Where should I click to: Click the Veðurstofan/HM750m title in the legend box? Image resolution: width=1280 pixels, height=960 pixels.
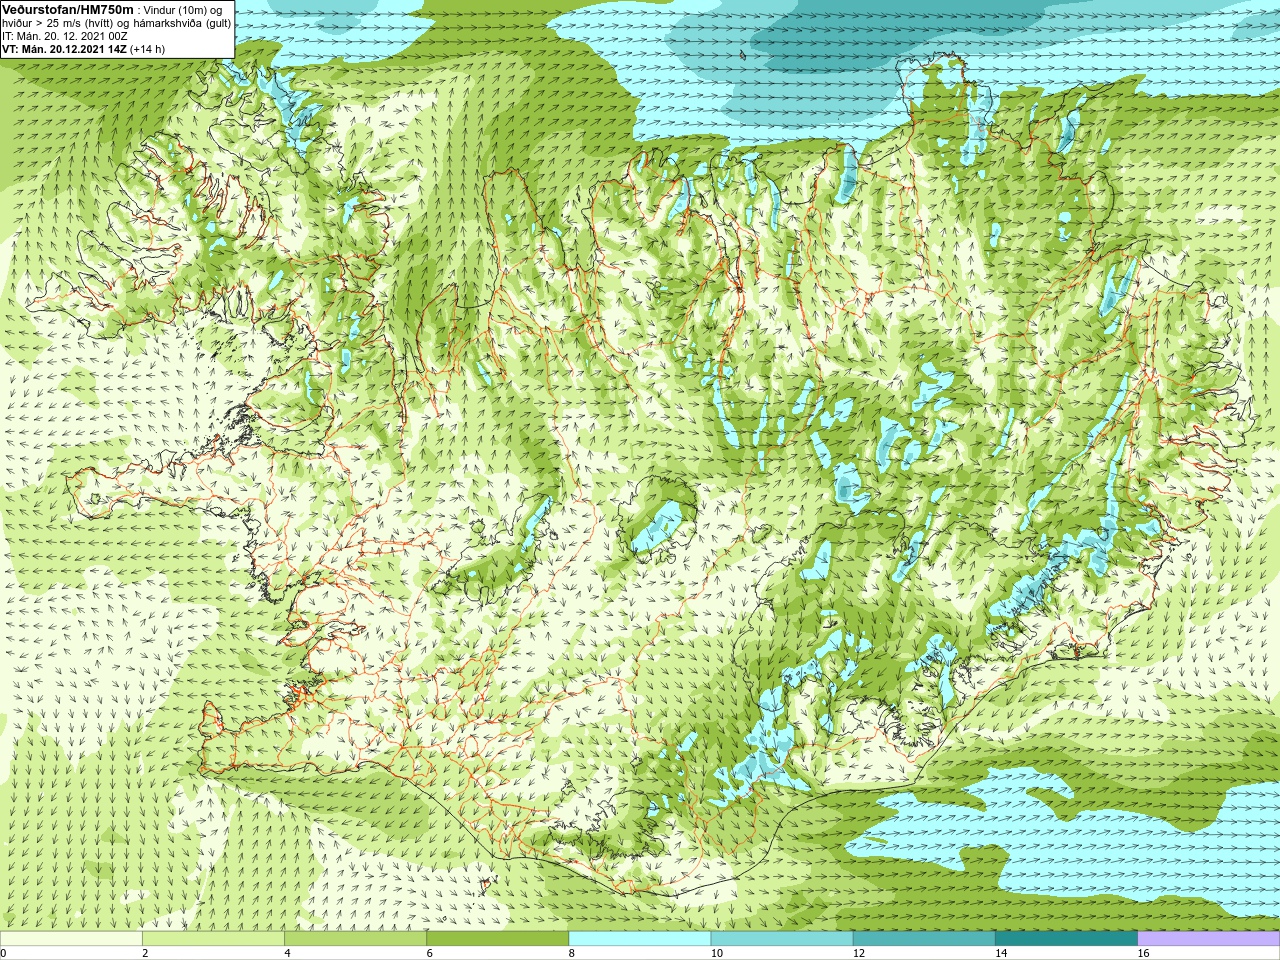pos(69,9)
